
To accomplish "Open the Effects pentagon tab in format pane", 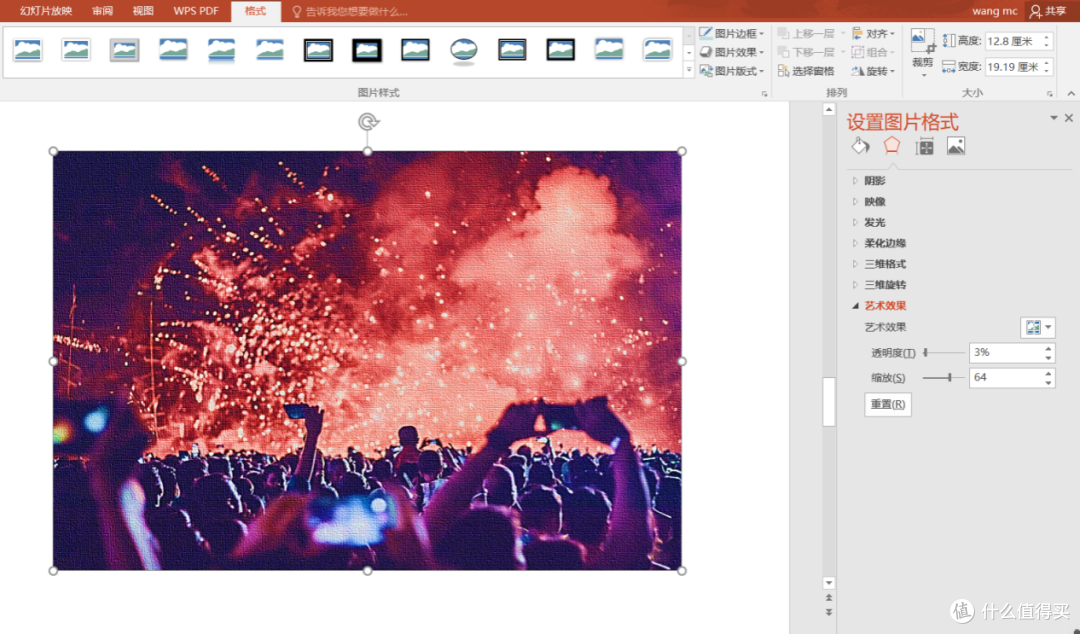I will click(892, 145).
